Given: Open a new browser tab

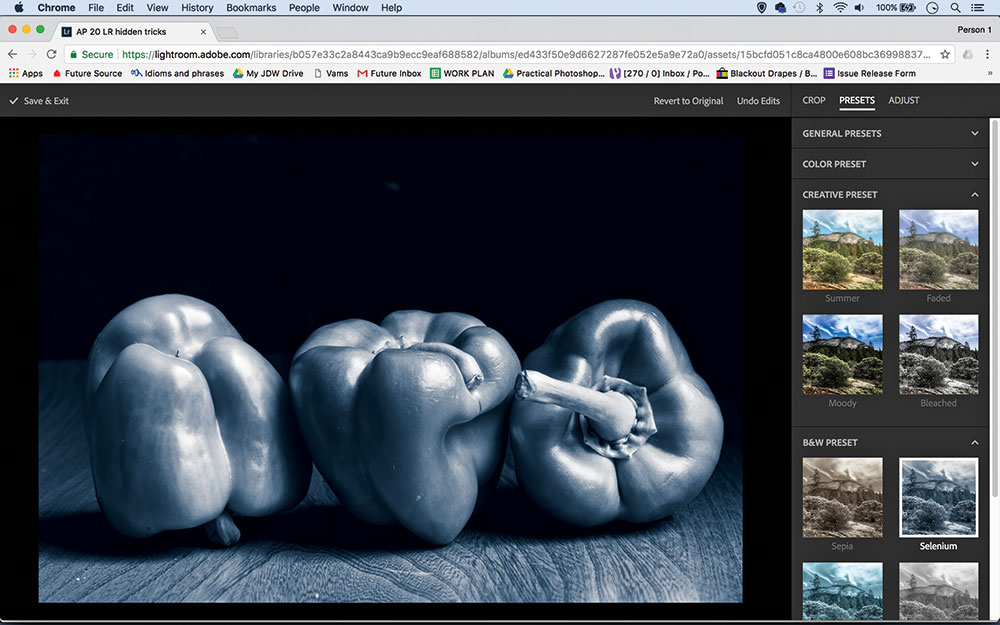Looking at the screenshot, I should [226, 32].
